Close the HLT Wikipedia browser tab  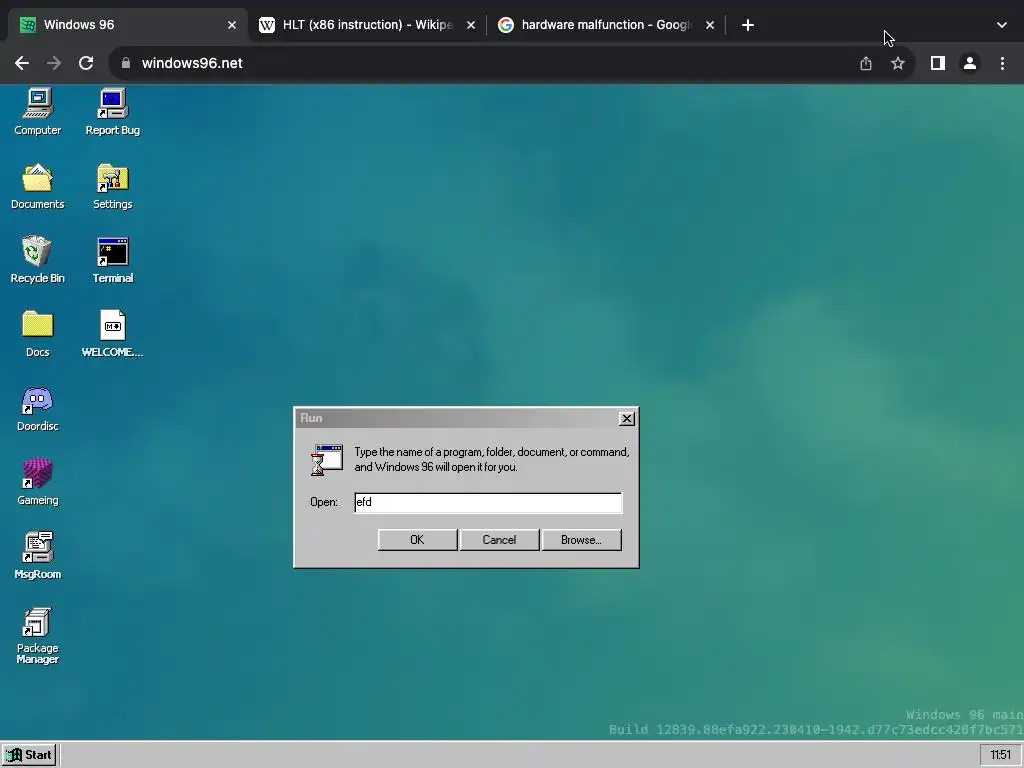(x=471, y=25)
